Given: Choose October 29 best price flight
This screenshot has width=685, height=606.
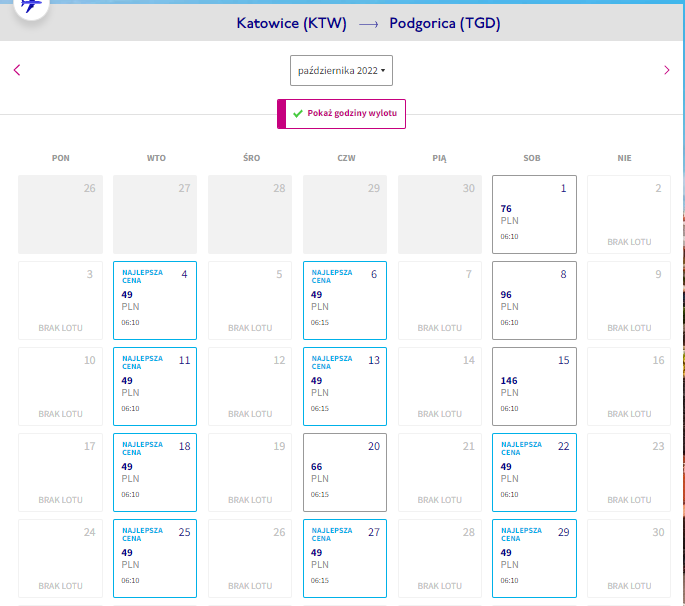Looking at the screenshot, I should pos(534,559).
